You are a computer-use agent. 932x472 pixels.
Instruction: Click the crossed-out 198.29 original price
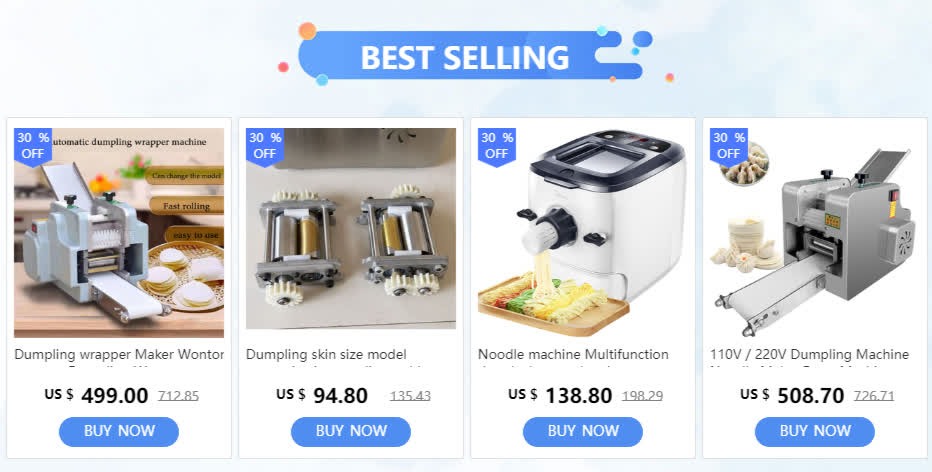642,396
